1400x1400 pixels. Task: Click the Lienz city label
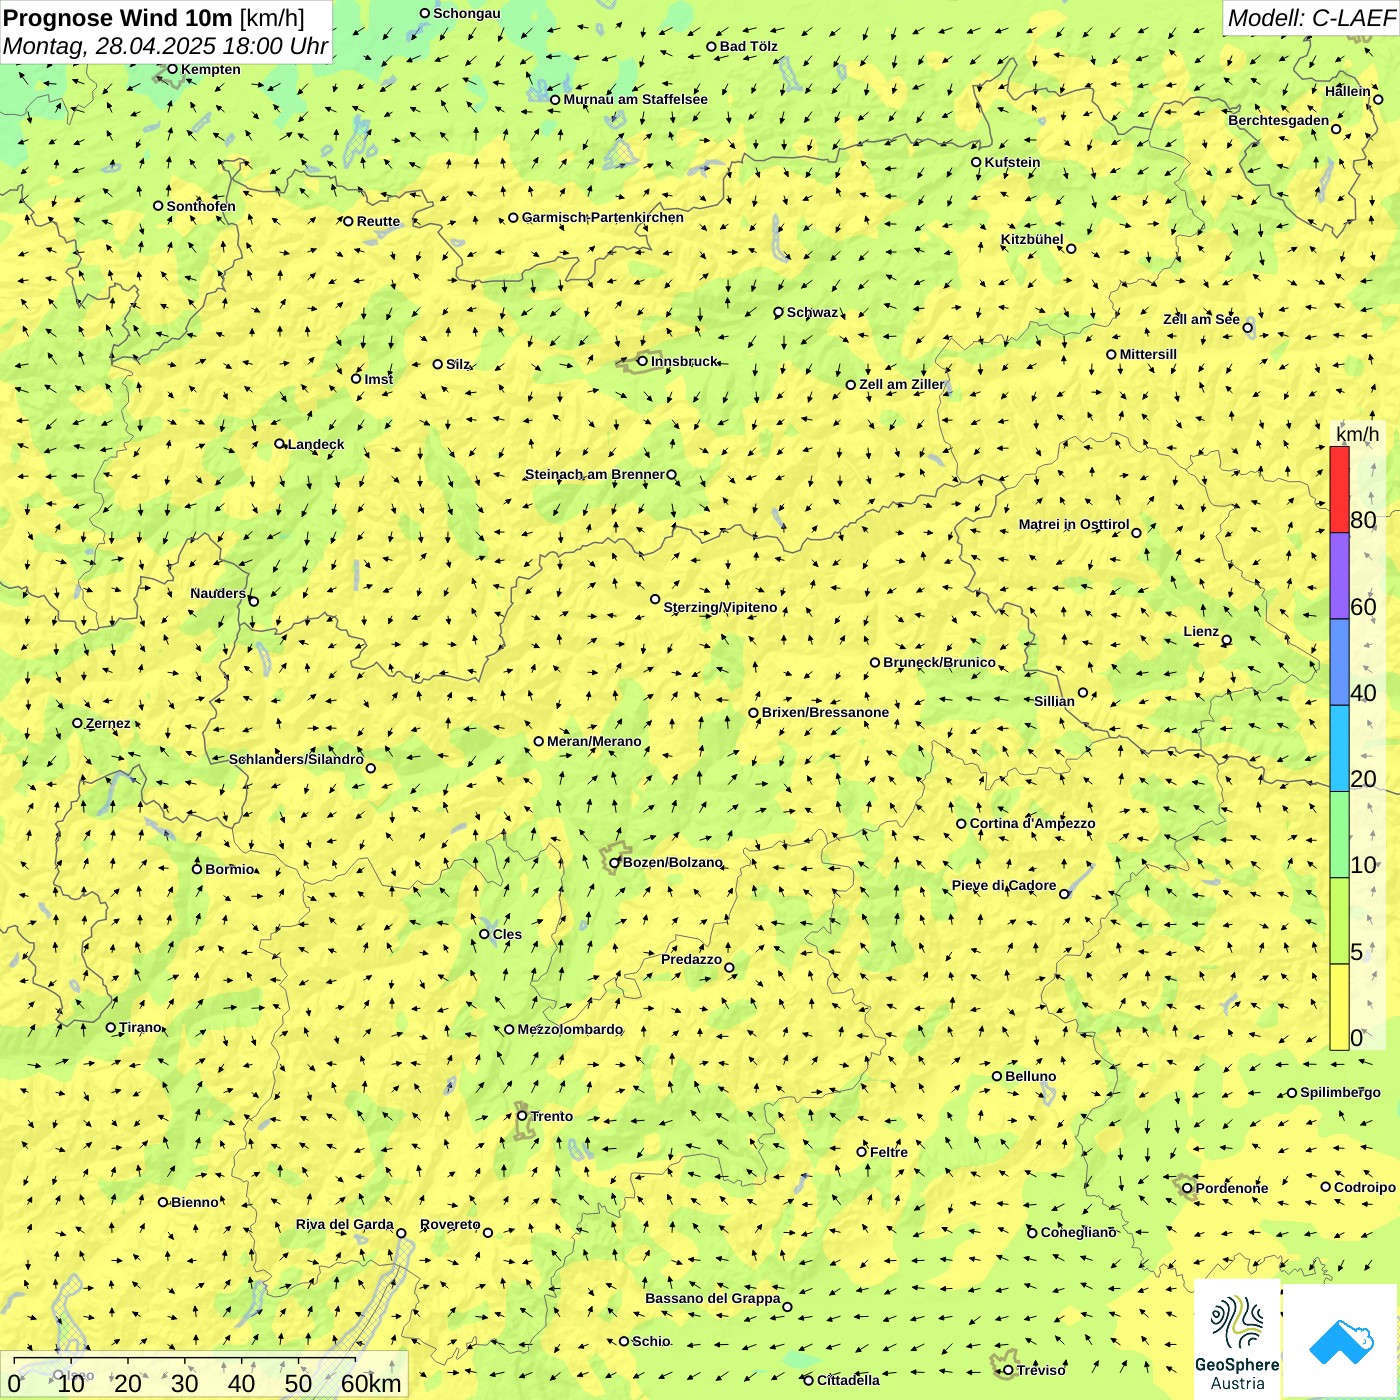coord(1201,631)
